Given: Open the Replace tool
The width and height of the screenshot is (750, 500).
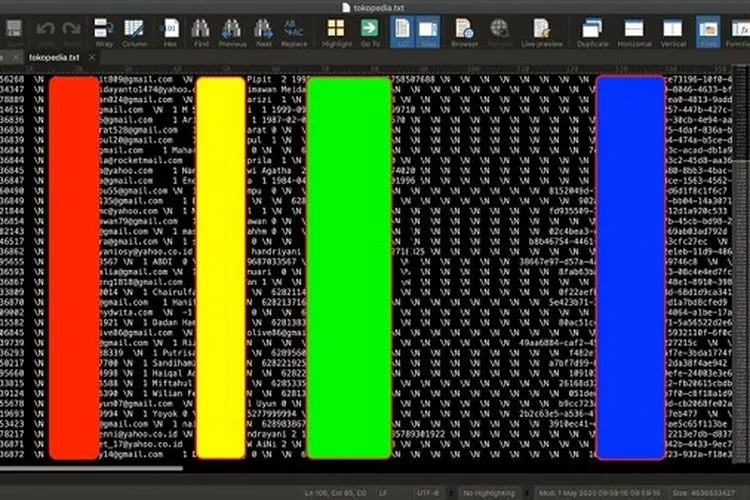Looking at the screenshot, I should click(x=294, y=32).
